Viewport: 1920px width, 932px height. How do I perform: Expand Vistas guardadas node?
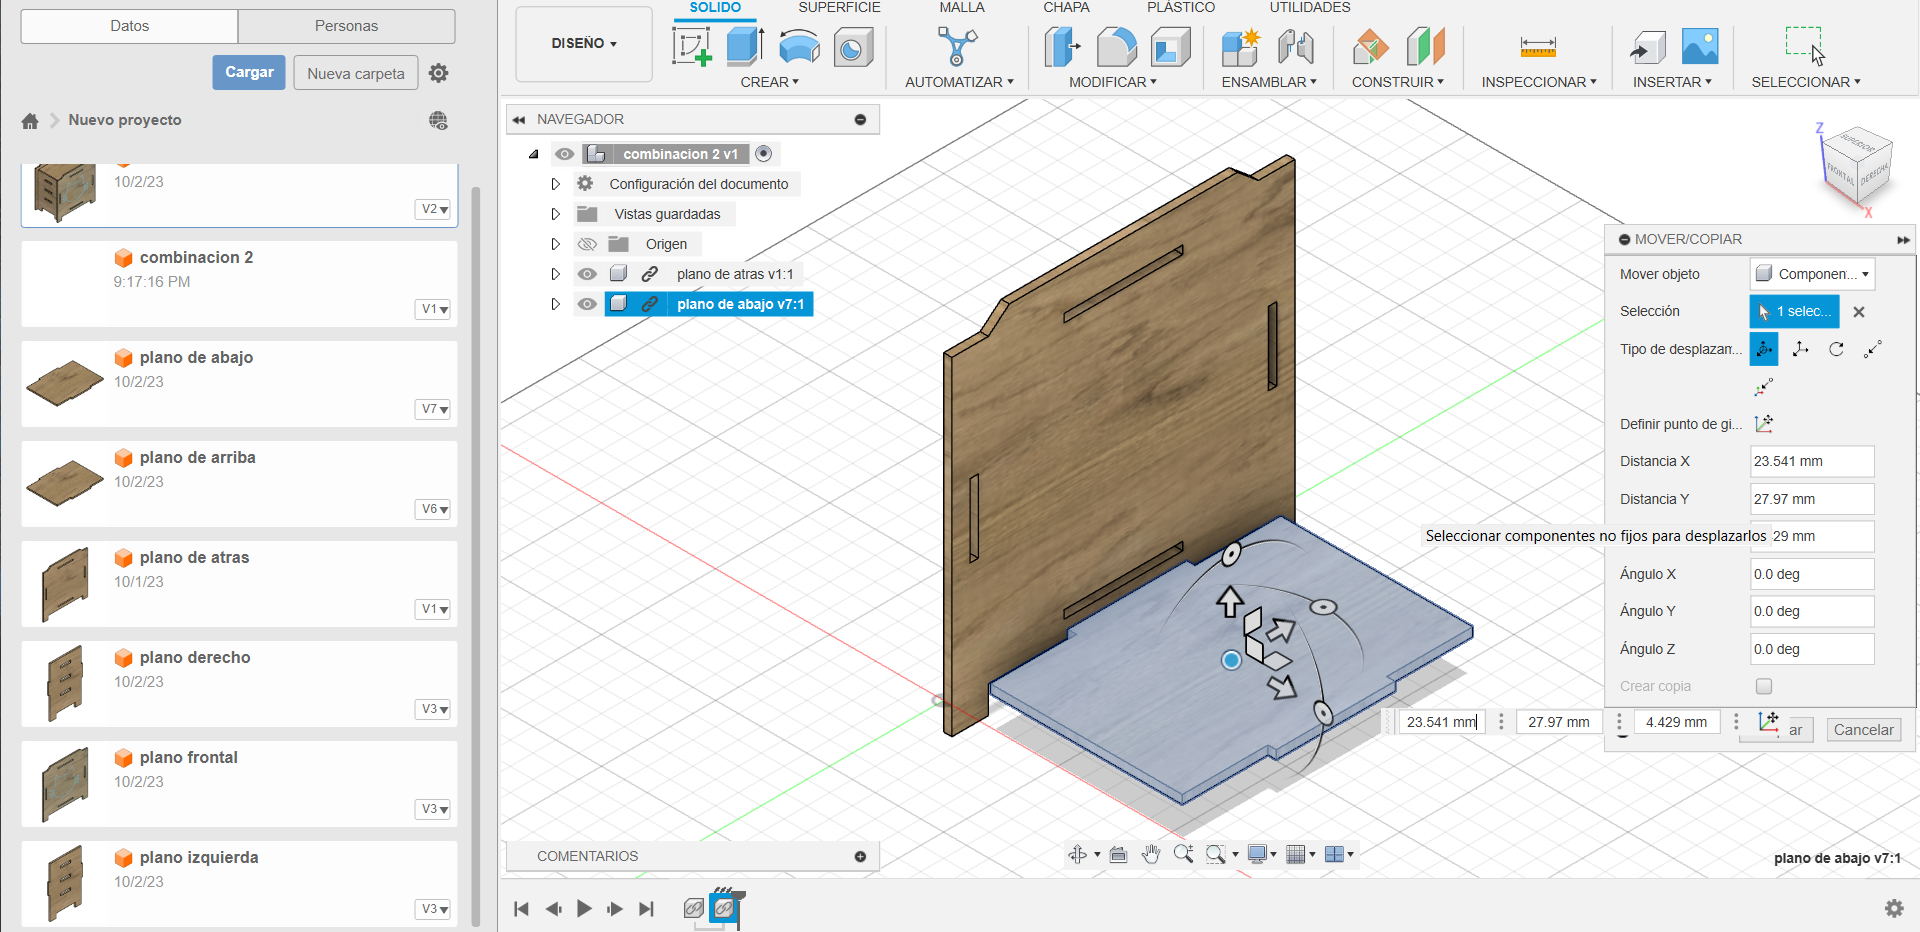(556, 214)
